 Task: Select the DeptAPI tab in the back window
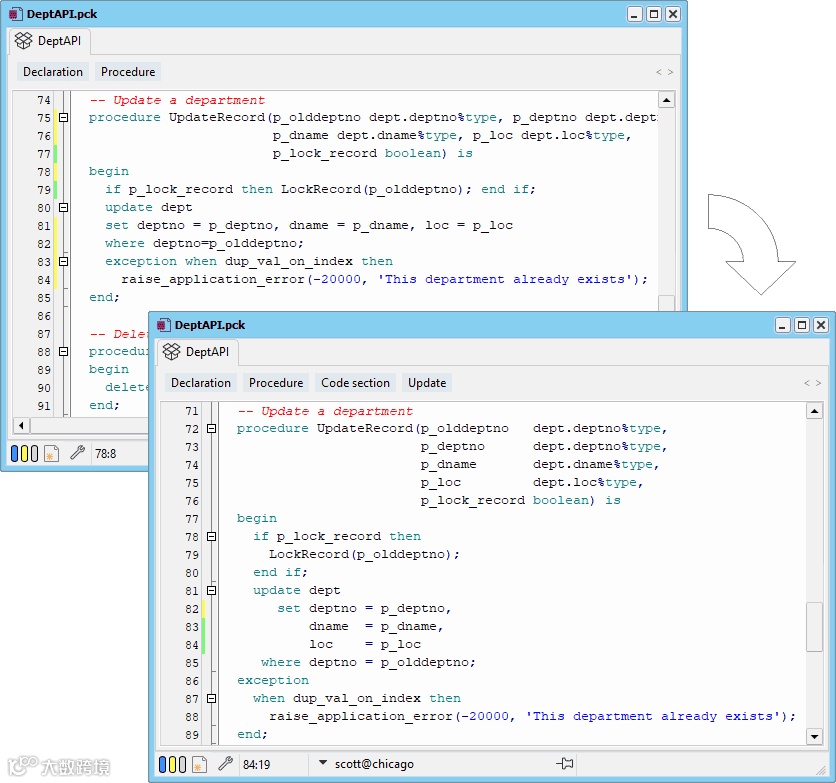click(x=50, y=41)
